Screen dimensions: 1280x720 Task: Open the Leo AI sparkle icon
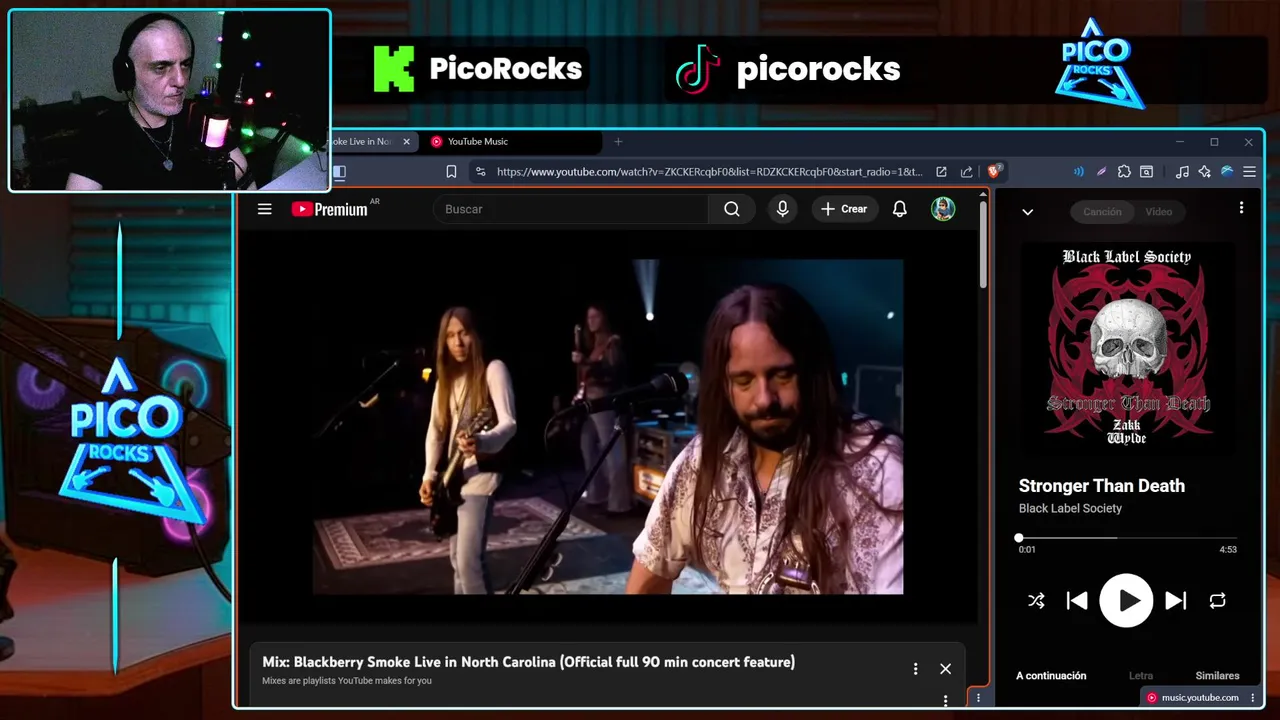(x=1205, y=172)
